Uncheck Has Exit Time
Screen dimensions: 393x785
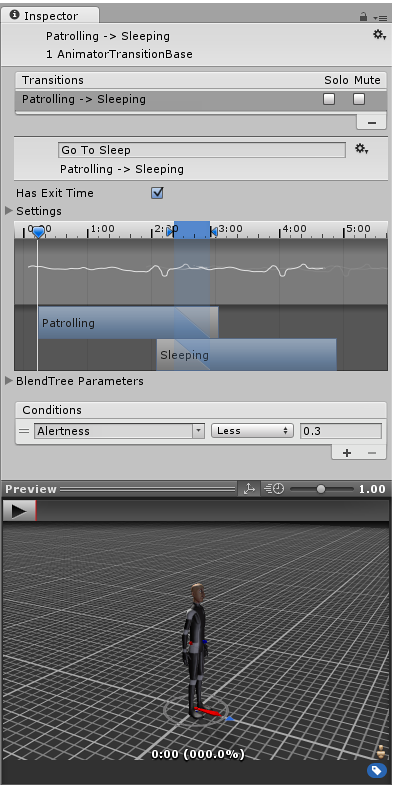(x=157, y=193)
